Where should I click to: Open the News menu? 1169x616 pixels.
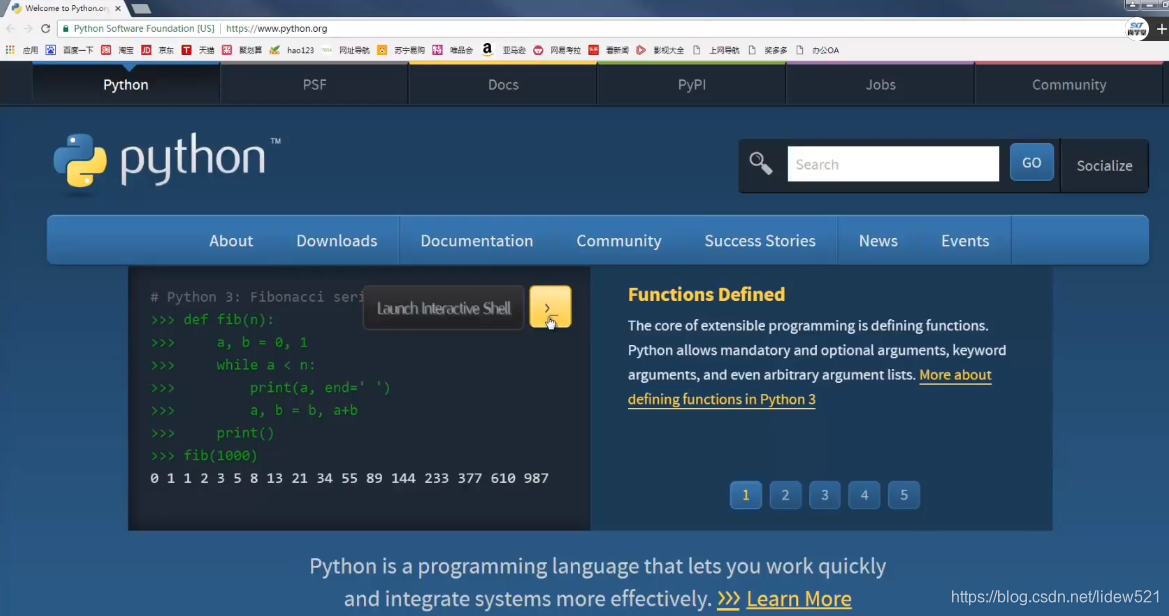[878, 241]
